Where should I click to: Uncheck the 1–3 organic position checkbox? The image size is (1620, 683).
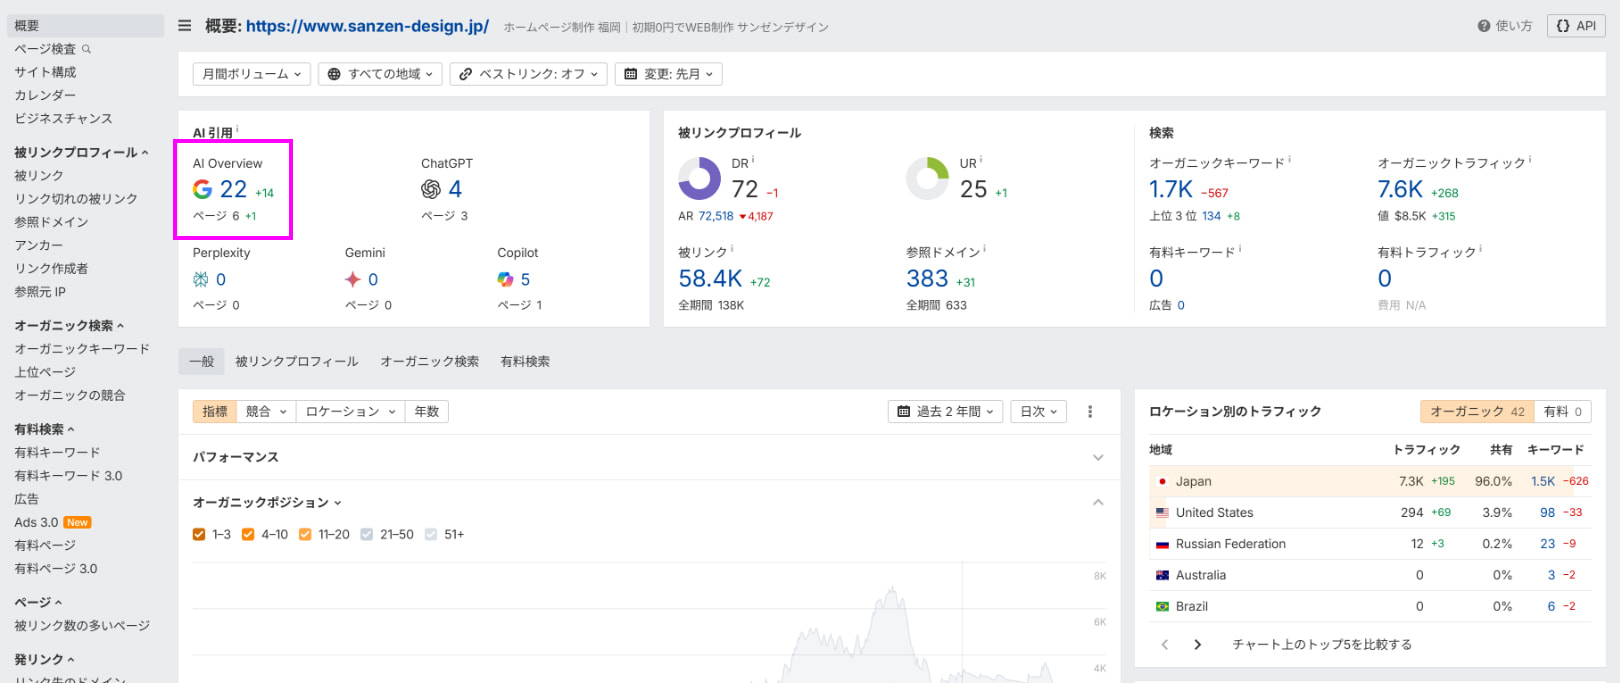(199, 535)
